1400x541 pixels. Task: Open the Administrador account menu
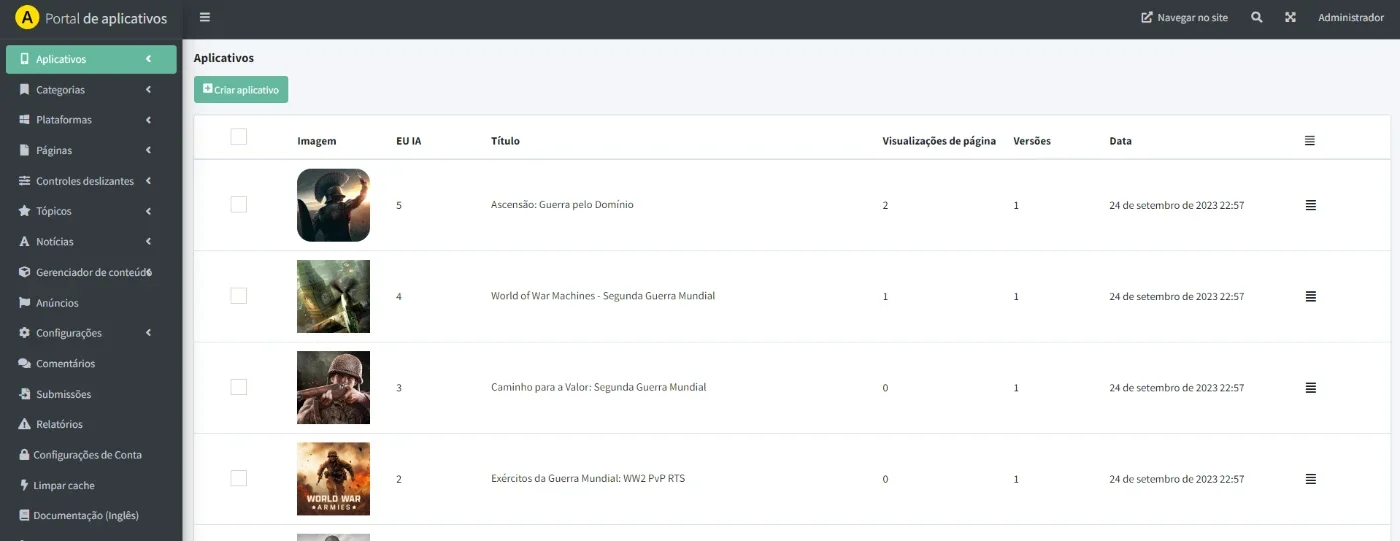coord(1351,18)
